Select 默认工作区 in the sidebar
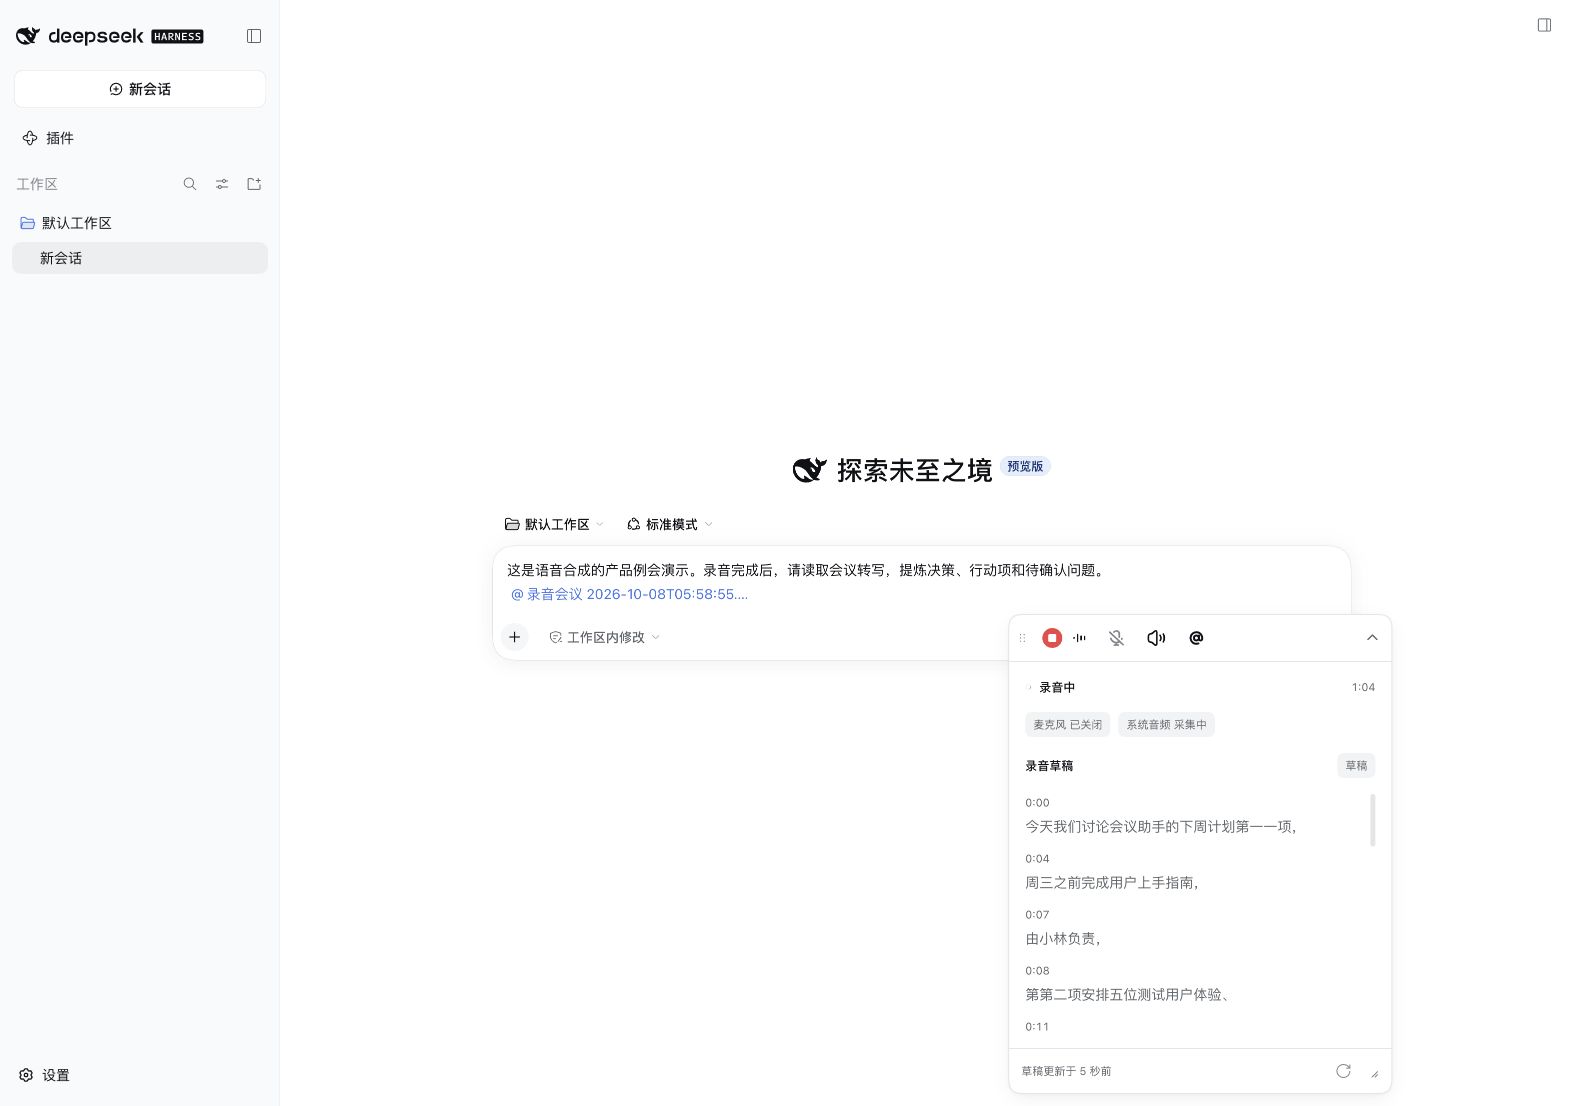This screenshot has width=1570, height=1106. (x=140, y=223)
